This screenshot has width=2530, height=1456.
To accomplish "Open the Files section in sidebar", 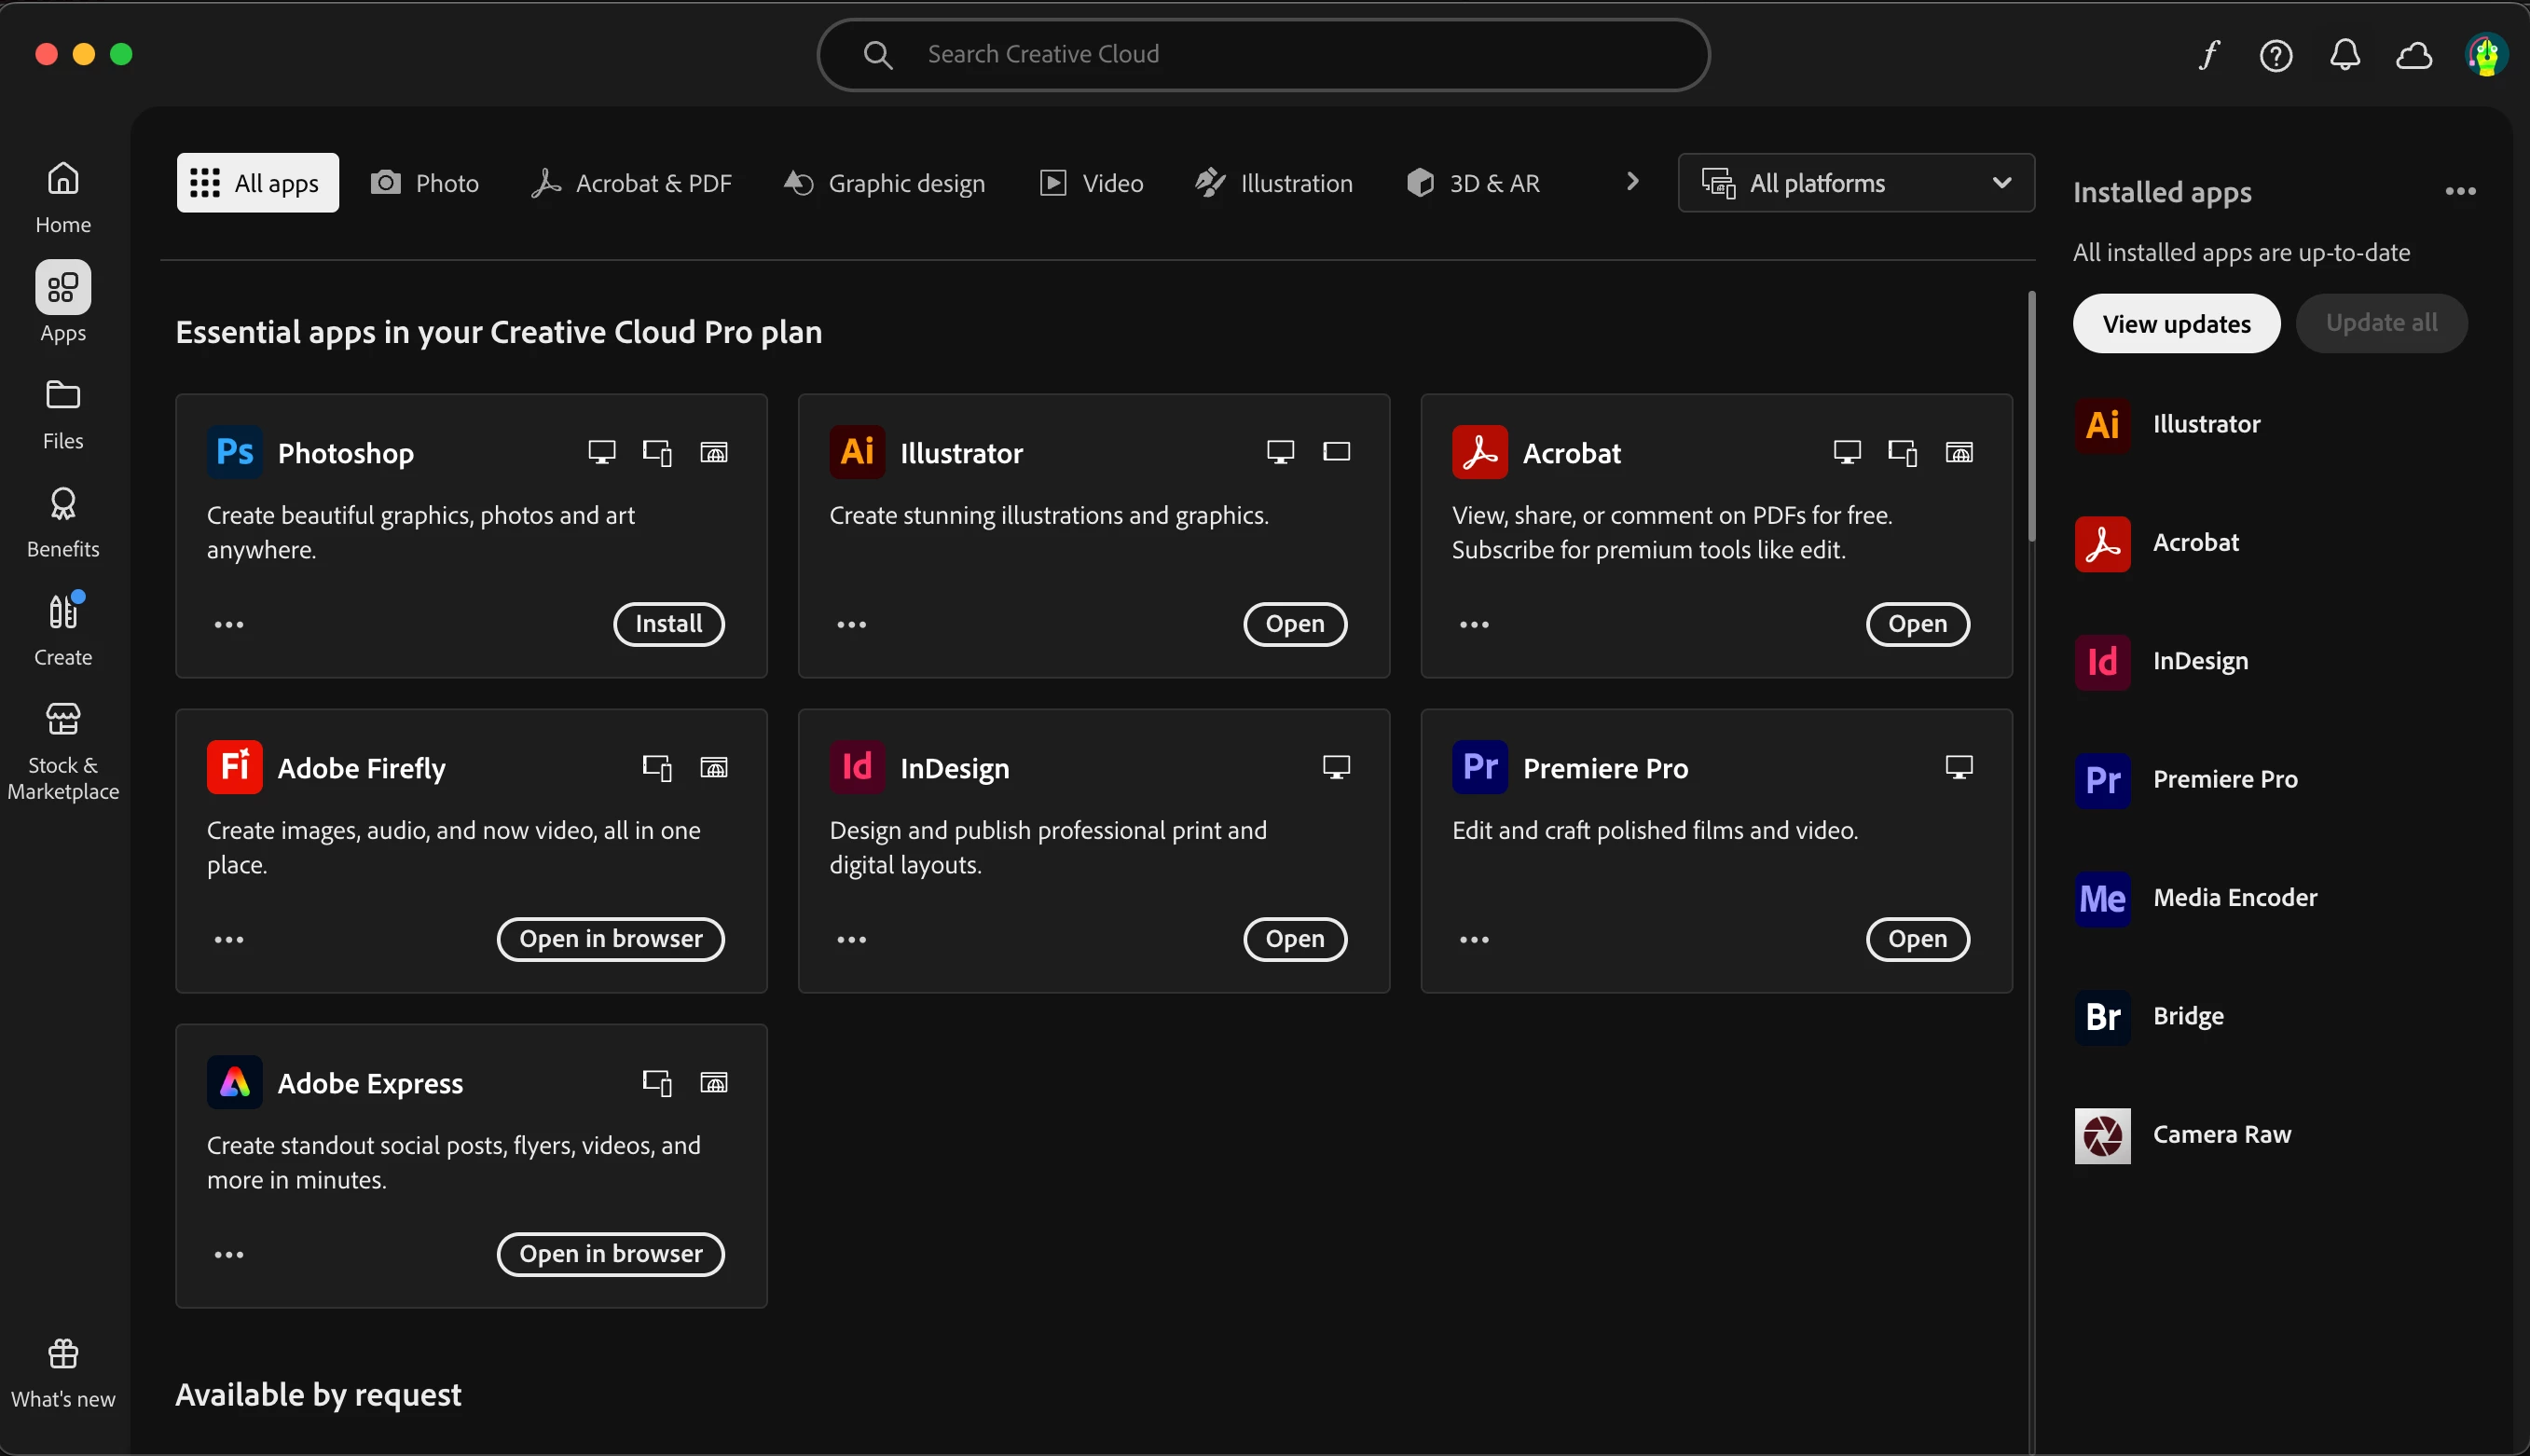I will point(63,413).
